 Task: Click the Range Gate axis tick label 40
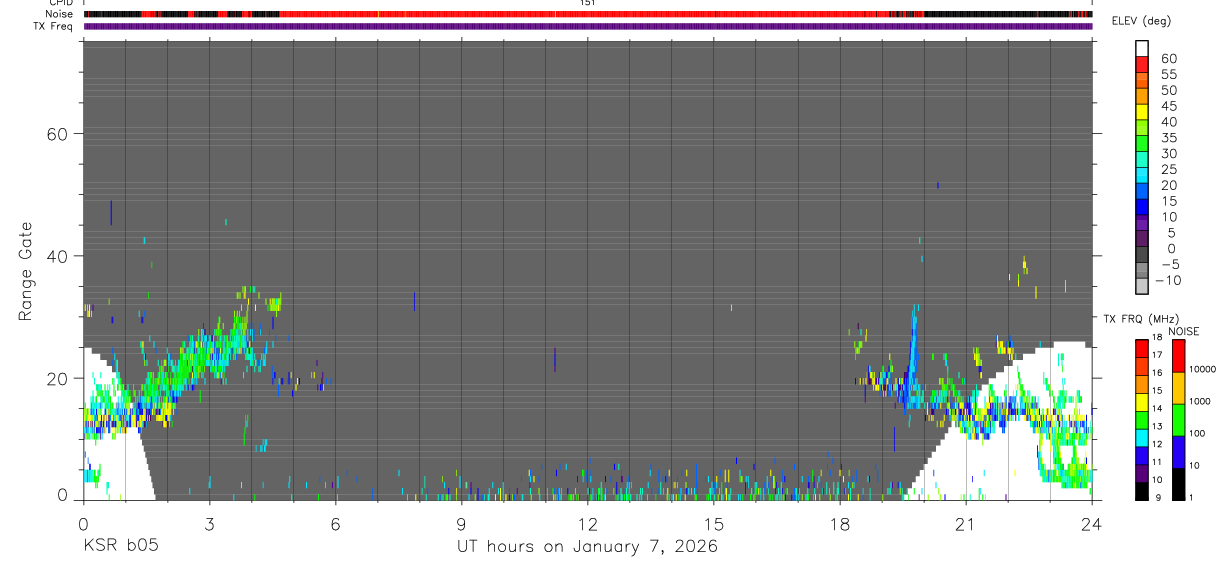pyautogui.click(x=55, y=256)
